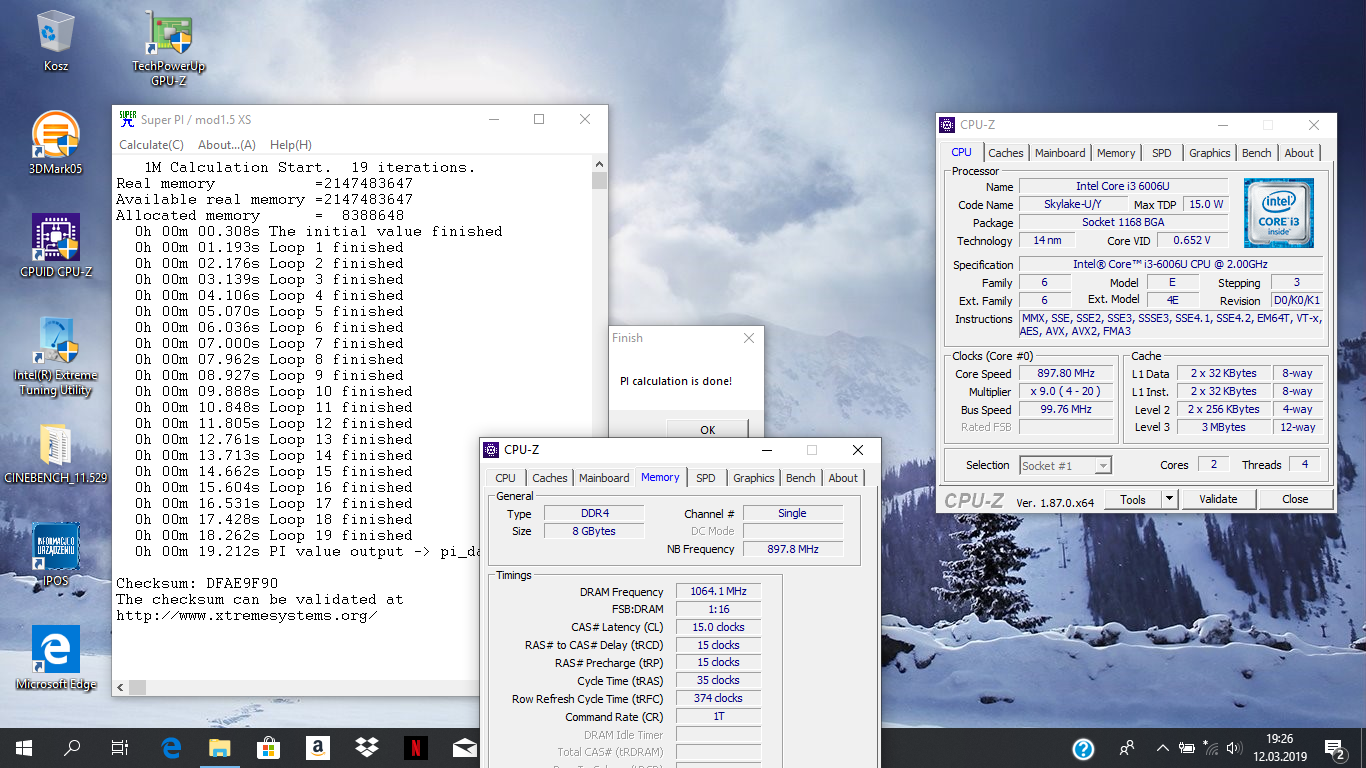Click the Validate button in CPU-Z
The height and width of the screenshot is (768, 1366).
[1218, 499]
